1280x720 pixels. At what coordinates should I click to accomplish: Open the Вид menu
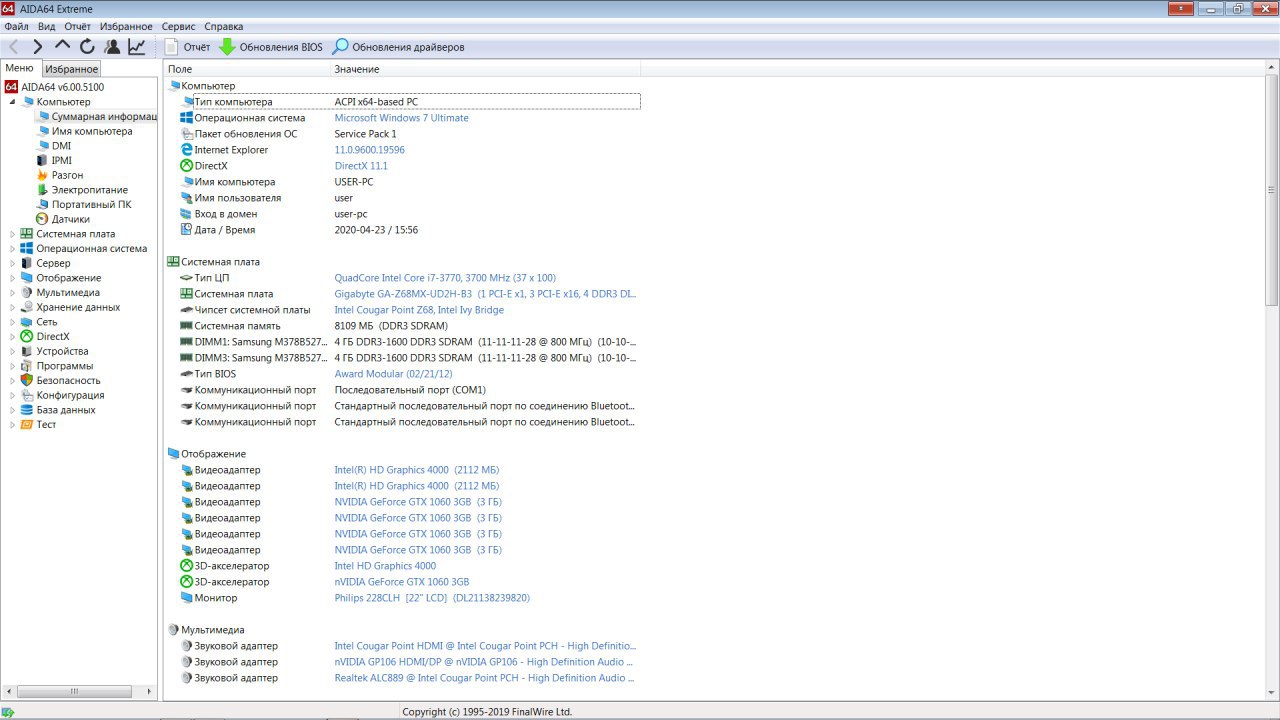tap(47, 26)
